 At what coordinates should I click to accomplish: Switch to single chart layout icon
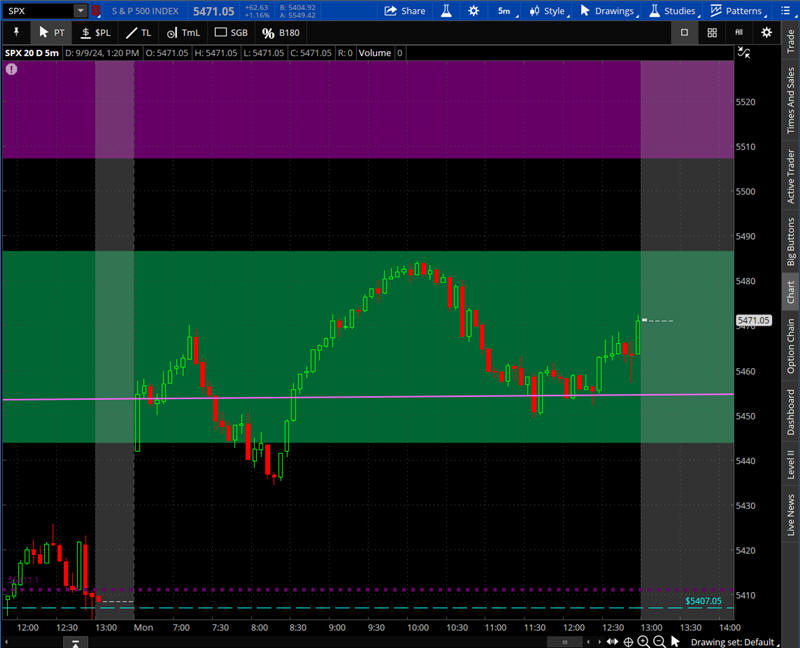pos(684,32)
